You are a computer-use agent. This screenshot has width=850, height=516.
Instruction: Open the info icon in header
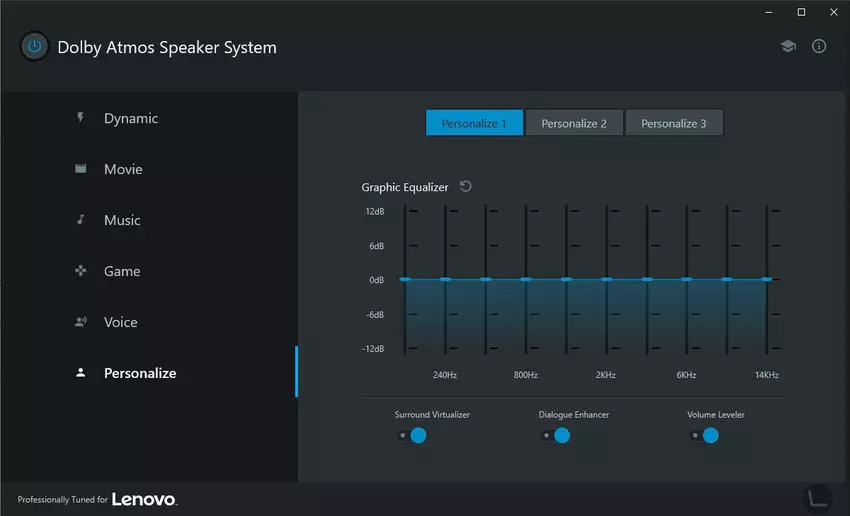tap(819, 47)
